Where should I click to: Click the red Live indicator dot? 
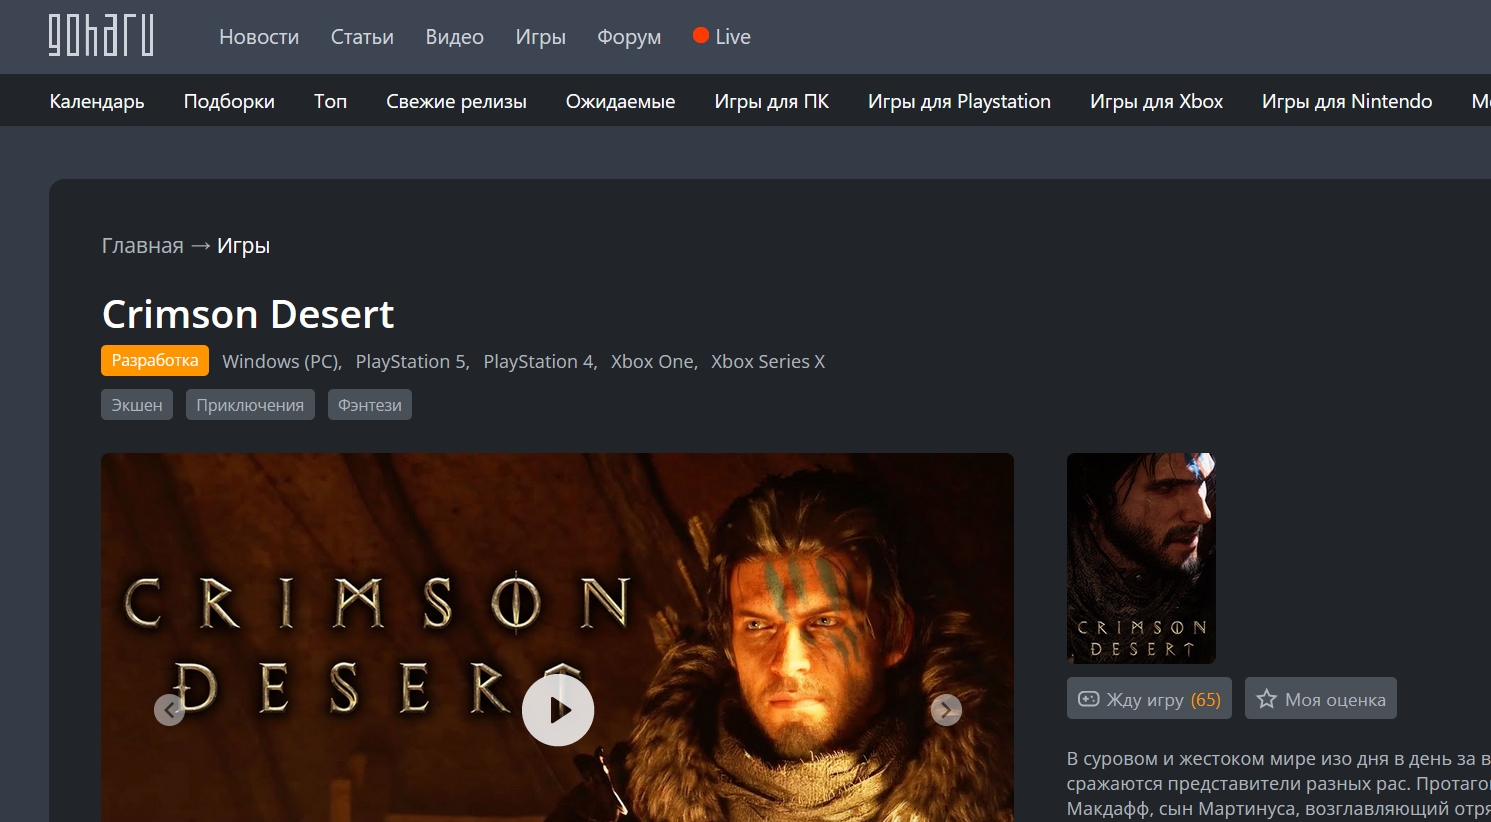[701, 35]
